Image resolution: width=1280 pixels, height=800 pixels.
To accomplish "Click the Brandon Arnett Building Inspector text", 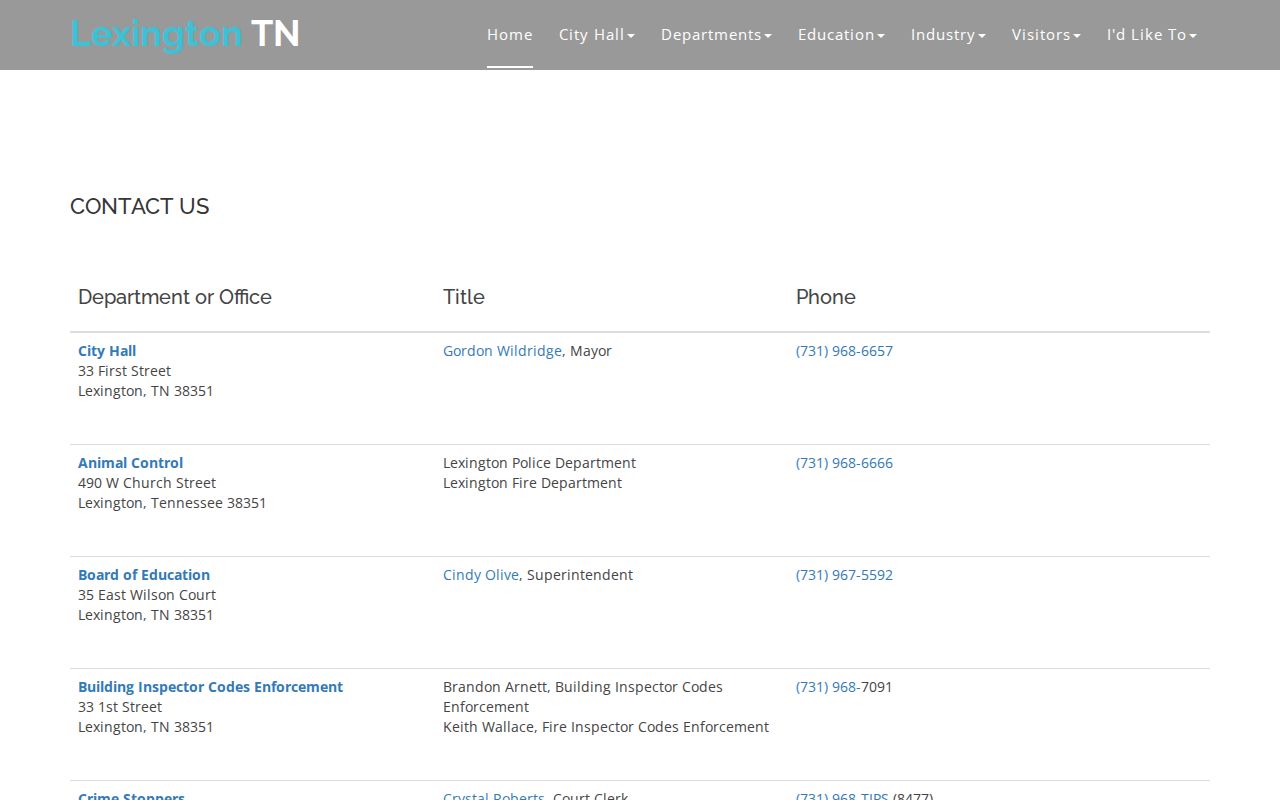I will click(x=583, y=697).
